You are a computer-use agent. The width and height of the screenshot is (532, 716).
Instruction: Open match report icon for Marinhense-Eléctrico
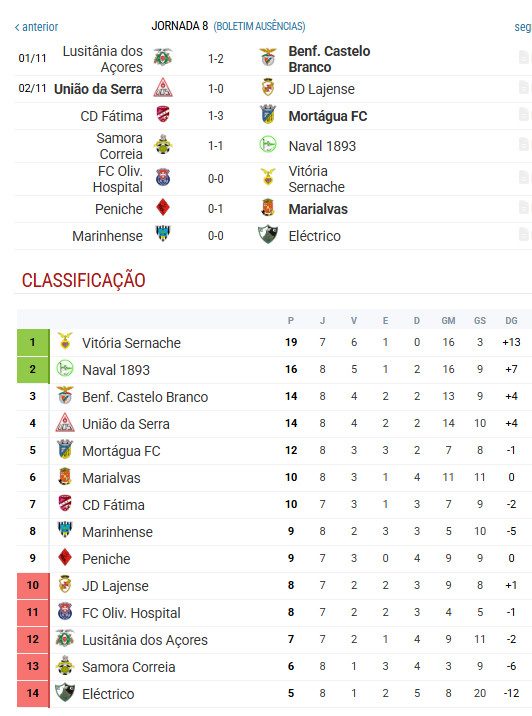(x=524, y=235)
